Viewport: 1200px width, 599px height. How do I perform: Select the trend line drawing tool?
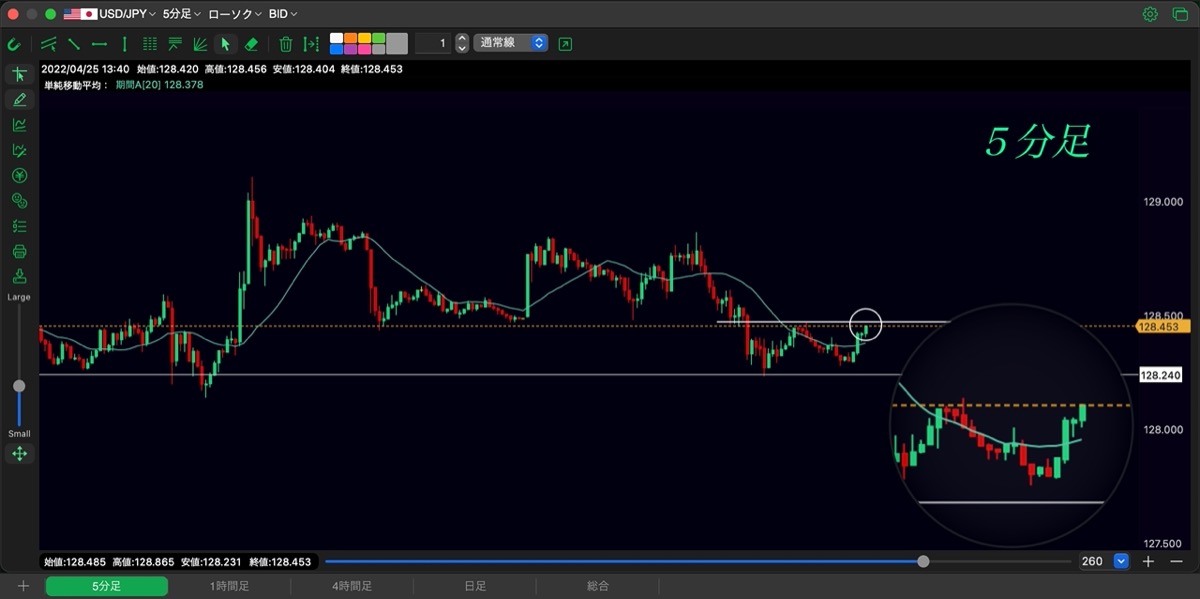click(x=74, y=44)
